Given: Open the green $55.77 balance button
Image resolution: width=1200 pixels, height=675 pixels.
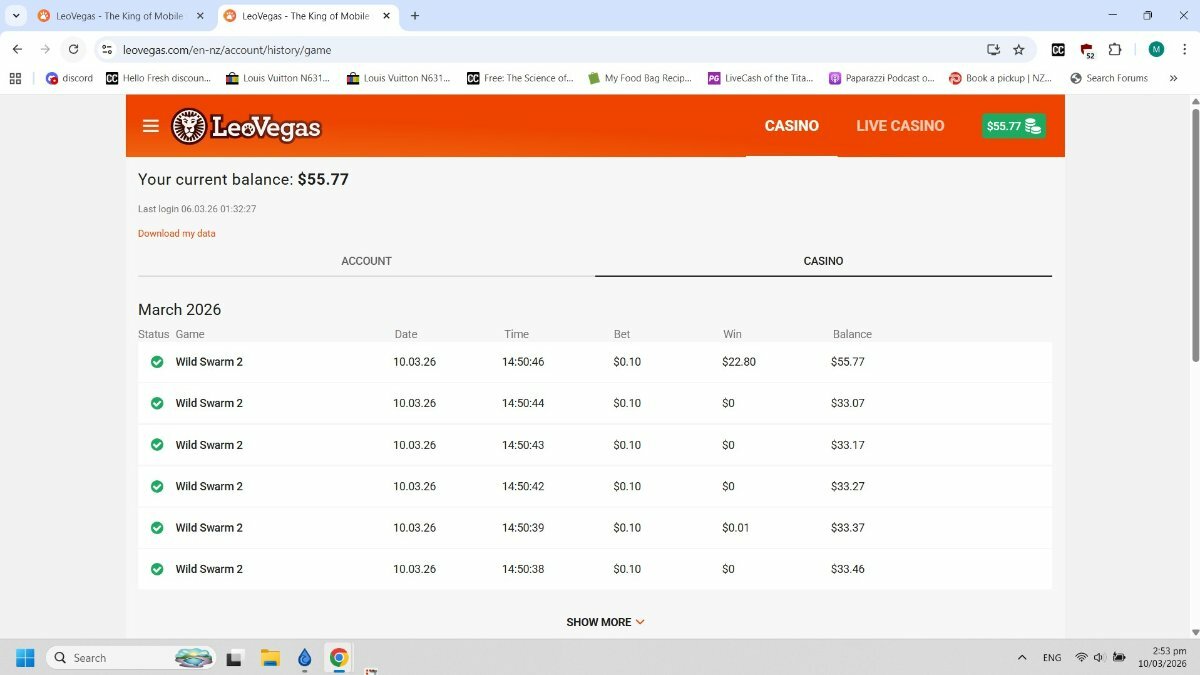Looking at the screenshot, I should click(x=1014, y=126).
